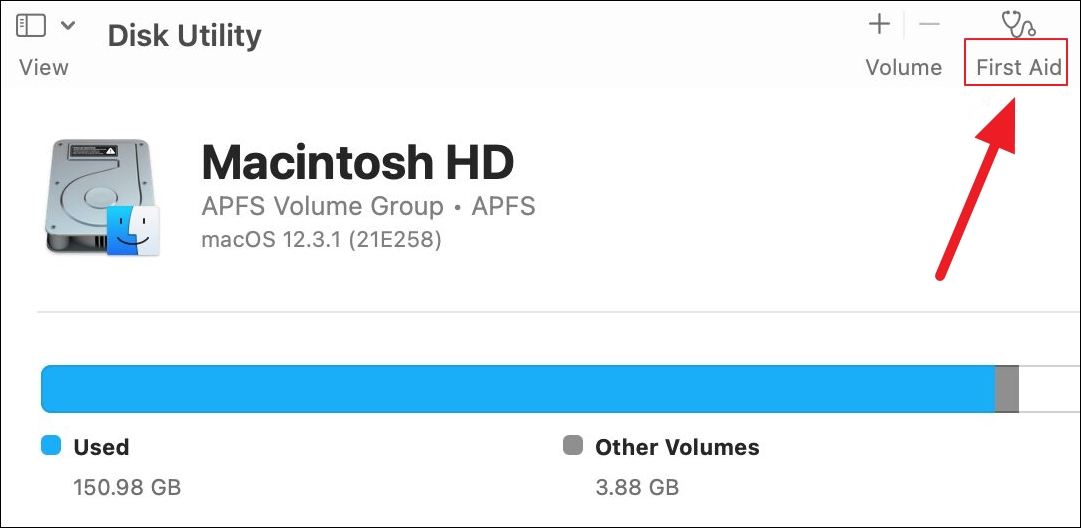The image size is (1081, 528).
Task: Click the View label in toolbar
Action: 44,68
